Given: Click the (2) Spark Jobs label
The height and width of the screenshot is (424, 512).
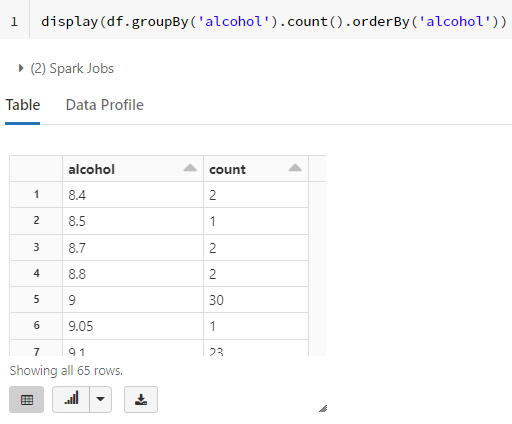Looking at the screenshot, I should [72, 68].
